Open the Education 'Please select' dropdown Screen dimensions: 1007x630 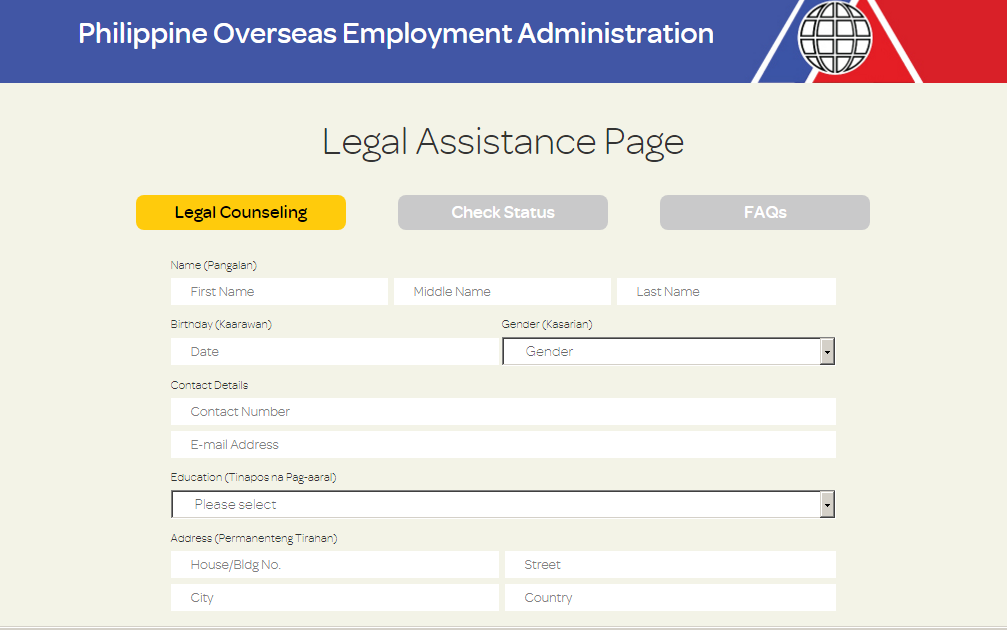[x=503, y=504]
